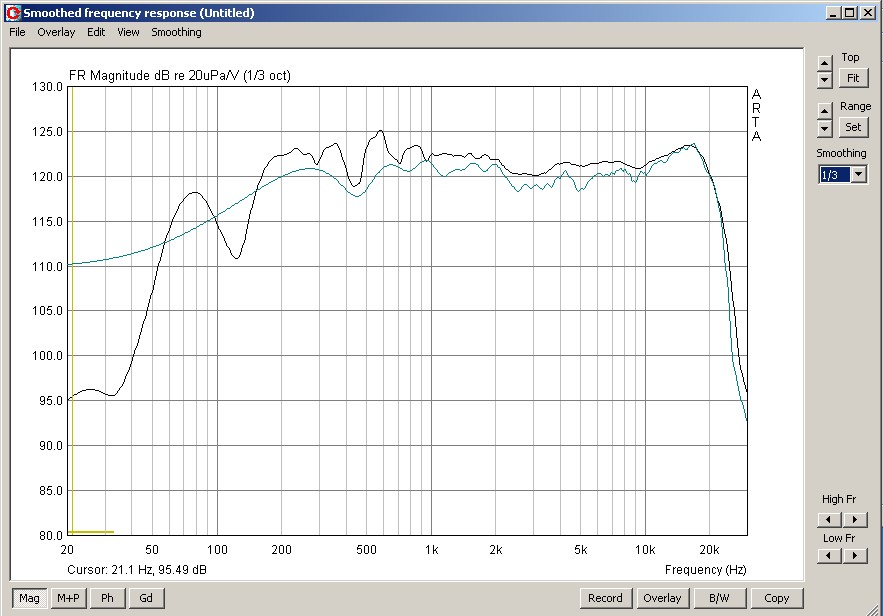
Task: Click the Copy button
Action: (777, 598)
